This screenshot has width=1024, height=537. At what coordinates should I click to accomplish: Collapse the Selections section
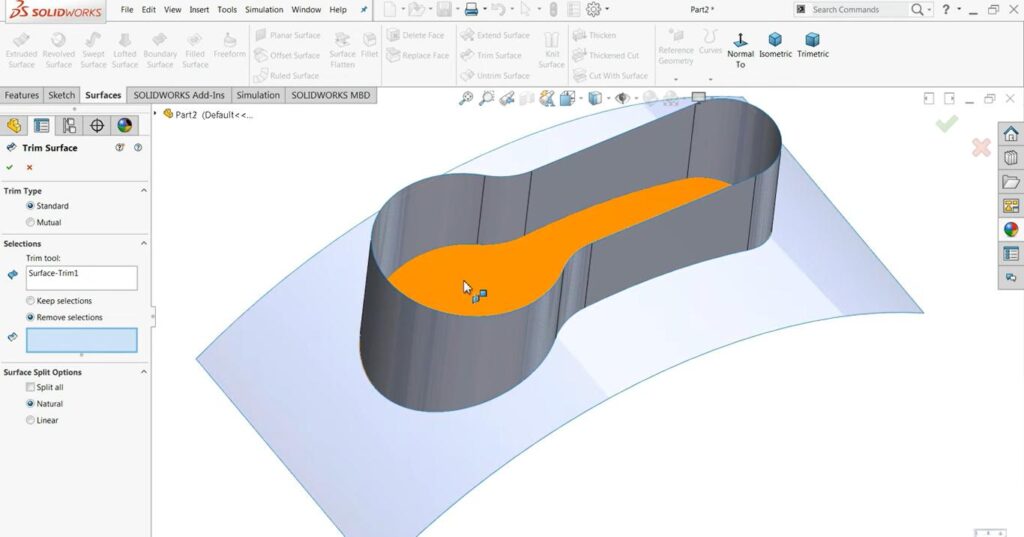pos(144,243)
